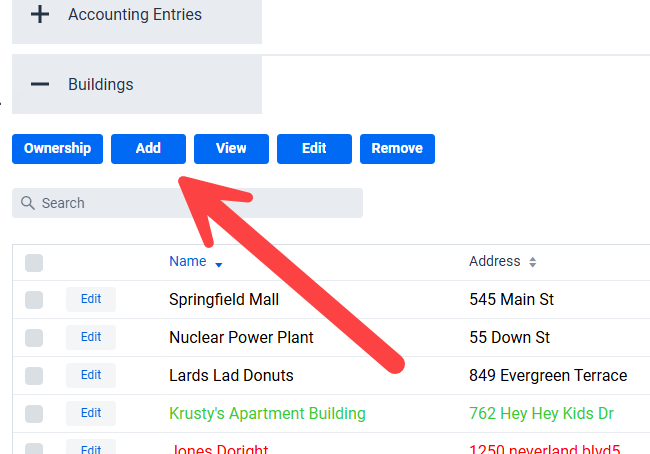This screenshot has width=650, height=454.
Task: Click the 55 Down St address cell
Action: coord(509,337)
